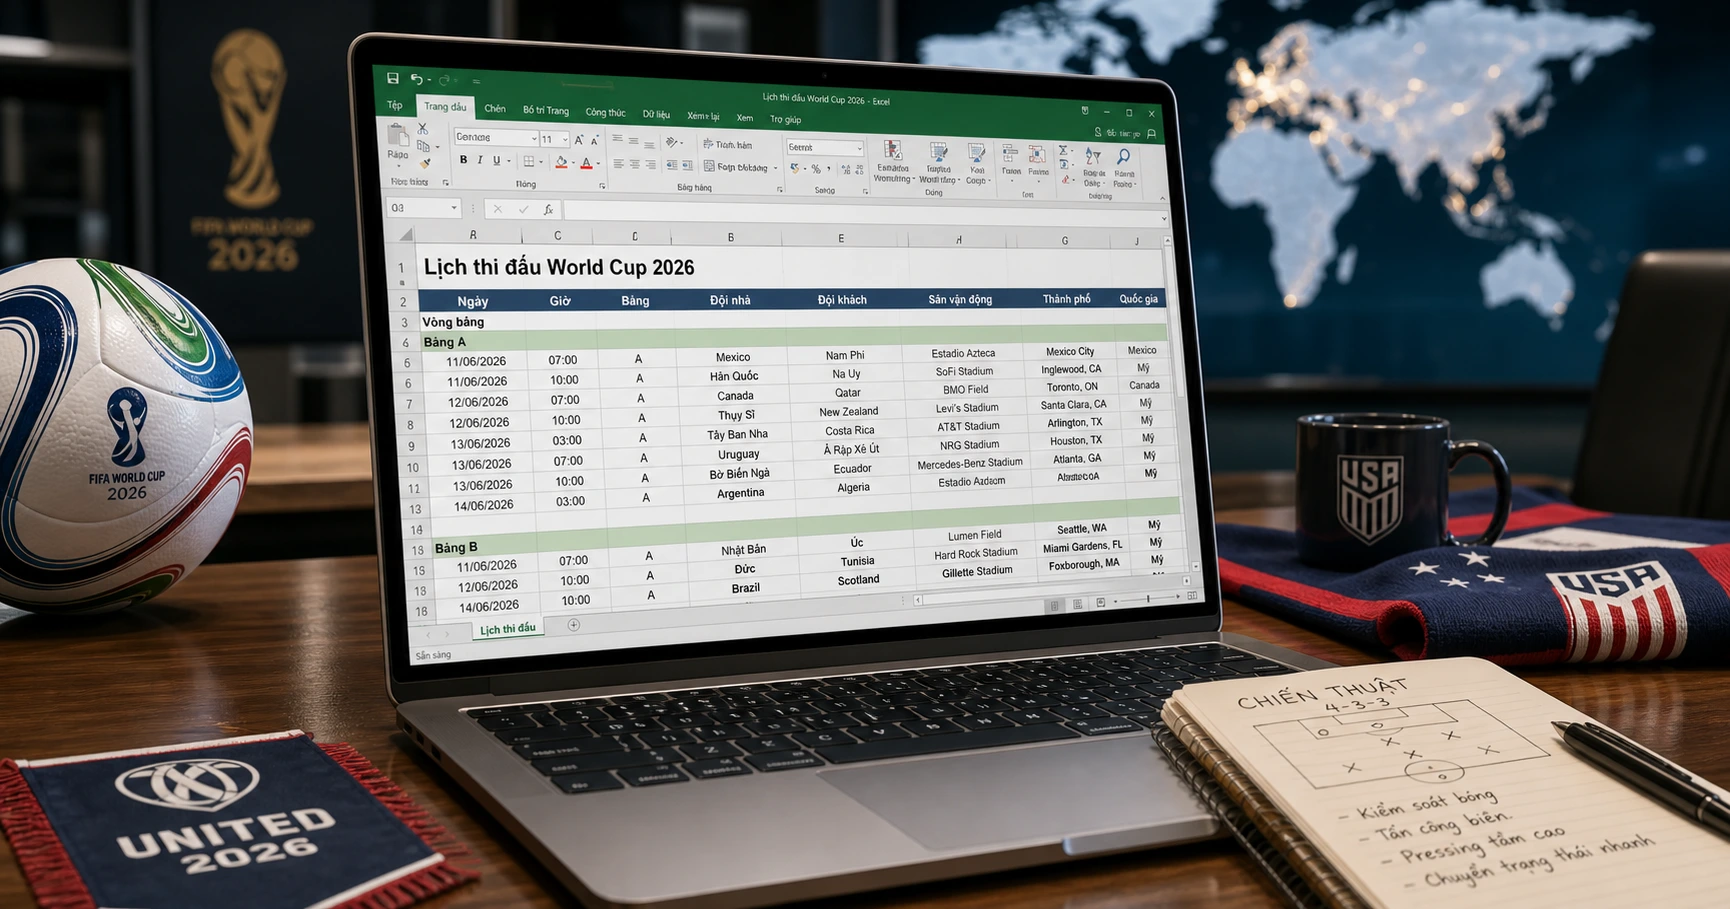Click the New Sheet plus icon
This screenshot has height=909, width=1730.
pos(574,625)
